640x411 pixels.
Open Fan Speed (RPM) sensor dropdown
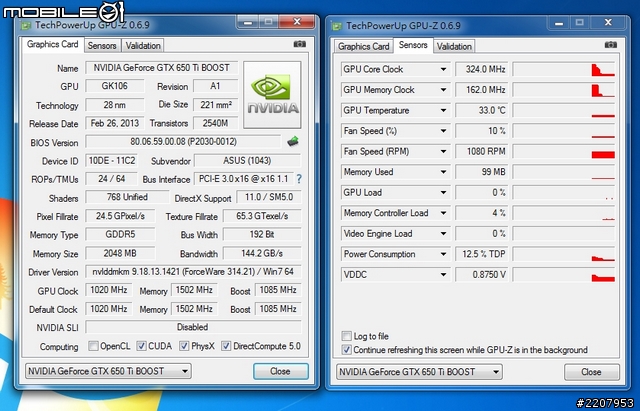443,151
